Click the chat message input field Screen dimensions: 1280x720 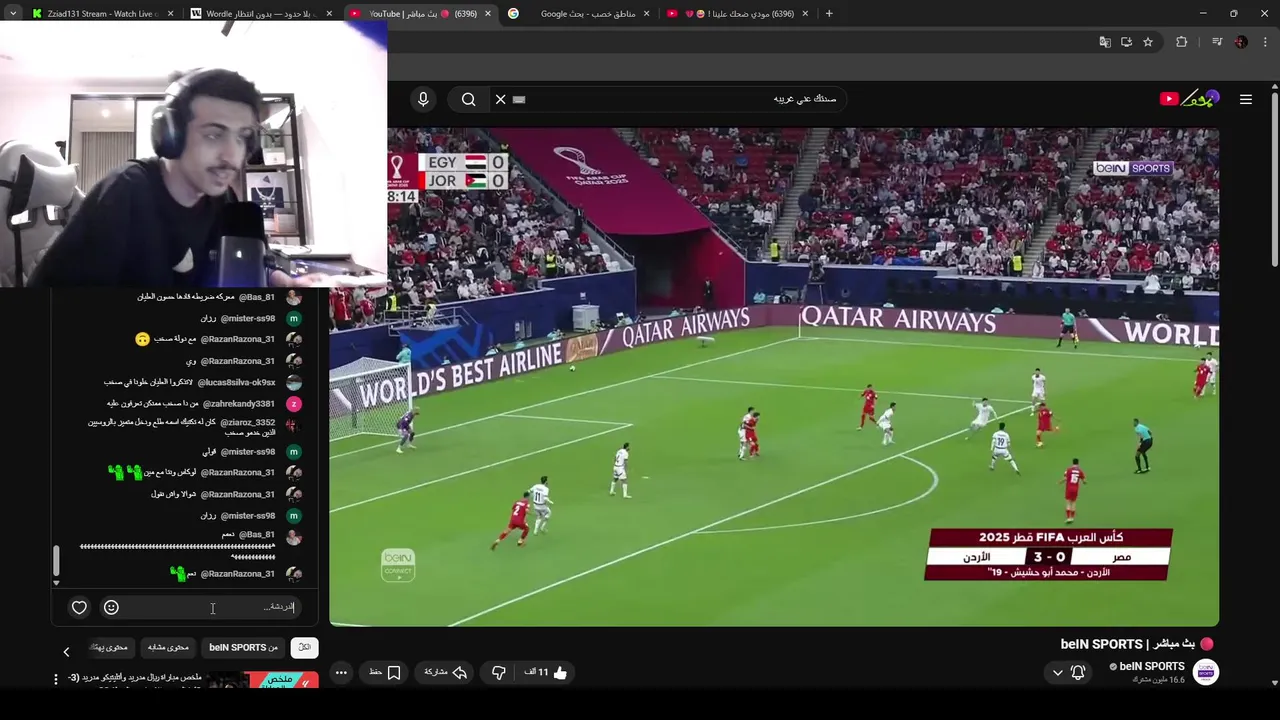click(212, 607)
